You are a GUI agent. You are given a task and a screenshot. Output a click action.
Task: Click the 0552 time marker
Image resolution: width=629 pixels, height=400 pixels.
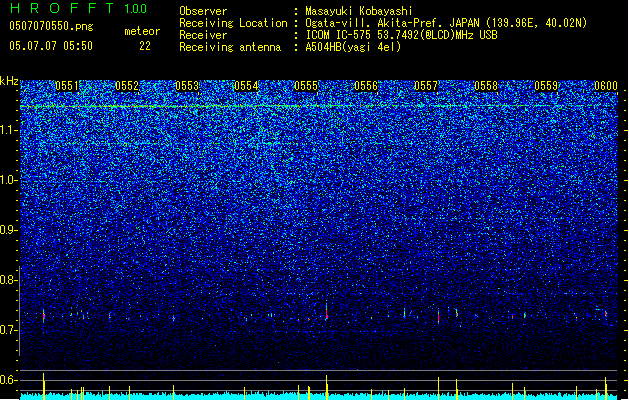point(127,86)
